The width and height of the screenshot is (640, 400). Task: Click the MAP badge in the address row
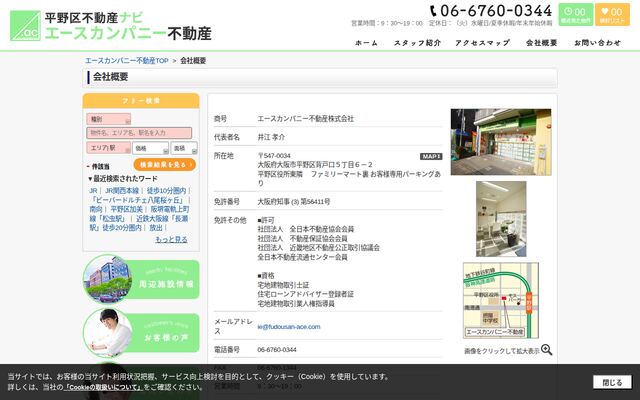[x=431, y=156]
